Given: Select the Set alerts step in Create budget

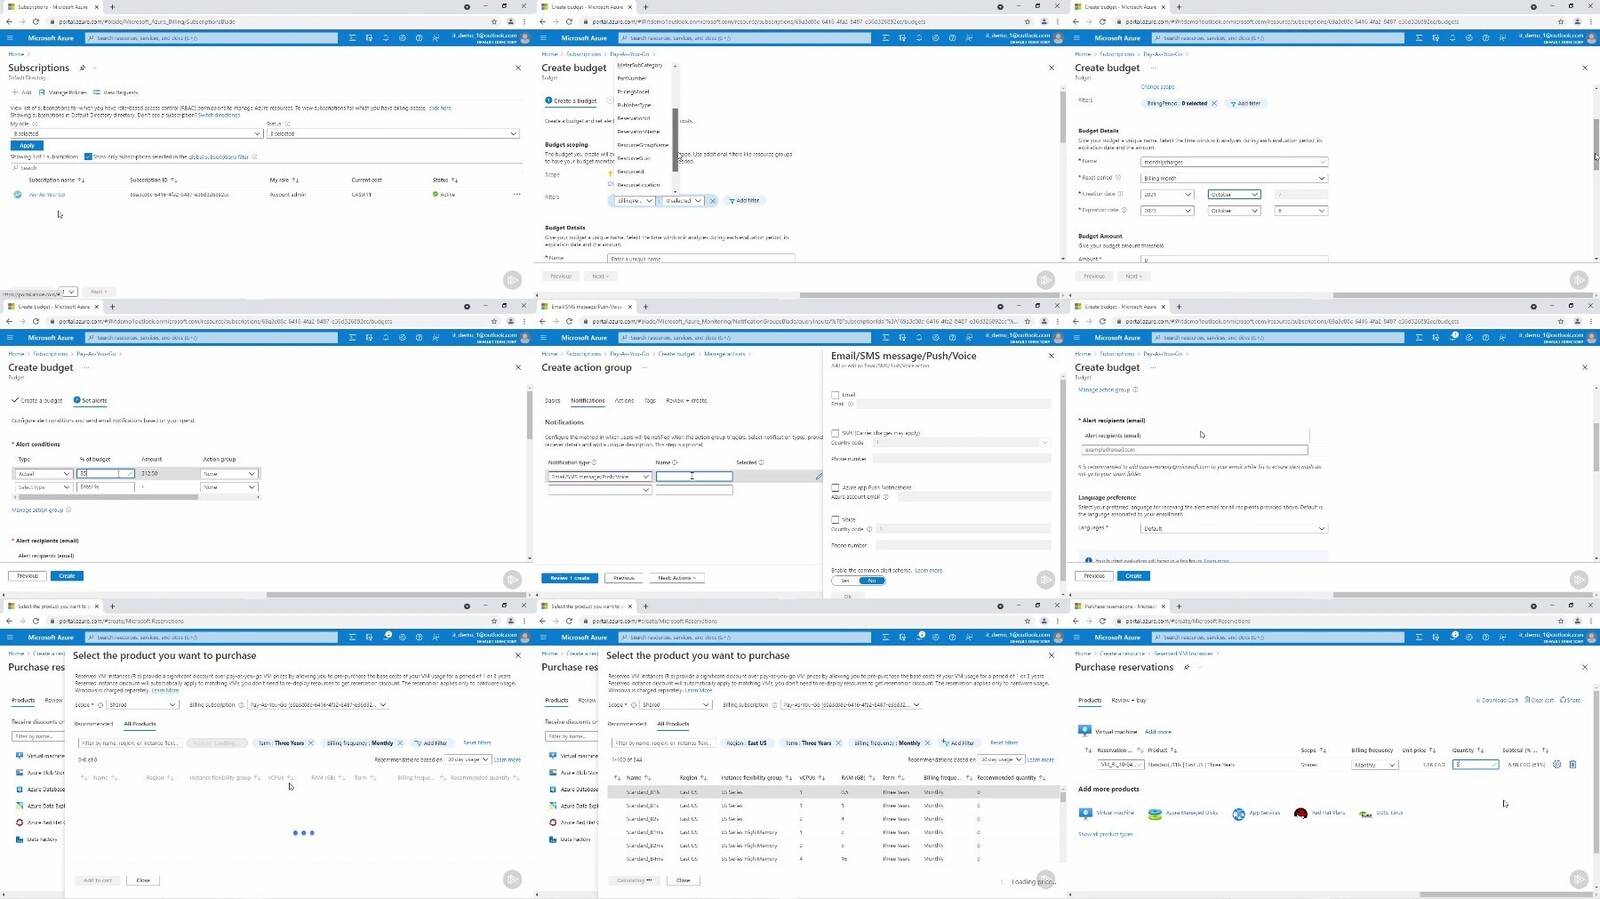Looking at the screenshot, I should [91, 400].
